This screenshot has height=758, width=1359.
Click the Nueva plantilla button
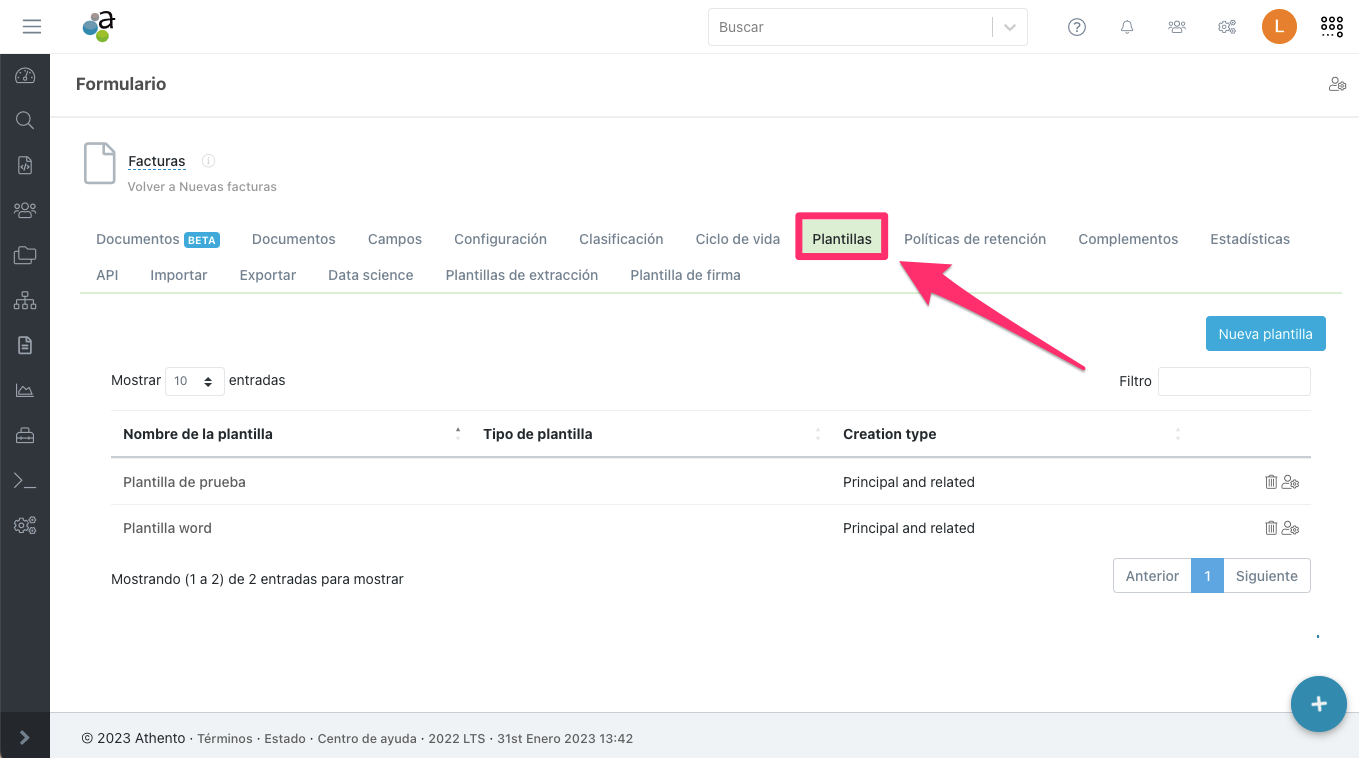[x=1265, y=334]
